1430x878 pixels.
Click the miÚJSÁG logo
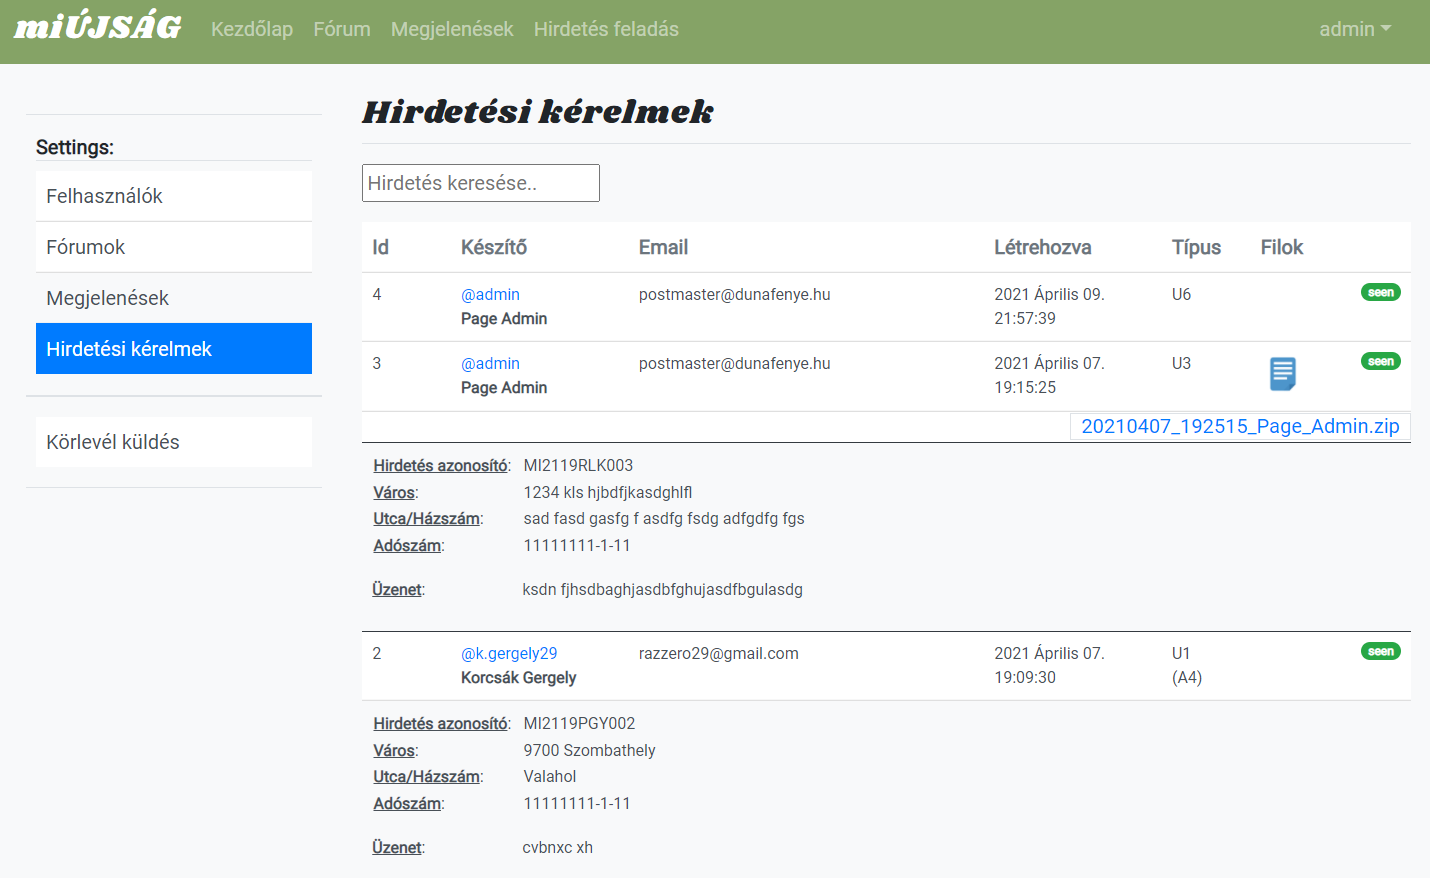(x=98, y=28)
